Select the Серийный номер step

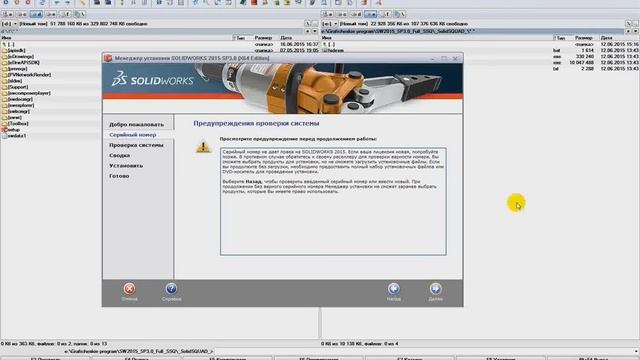[133, 135]
